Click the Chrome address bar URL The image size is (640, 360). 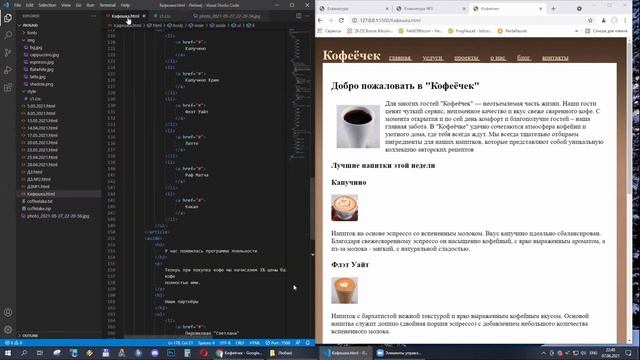pyautogui.click(x=390, y=20)
